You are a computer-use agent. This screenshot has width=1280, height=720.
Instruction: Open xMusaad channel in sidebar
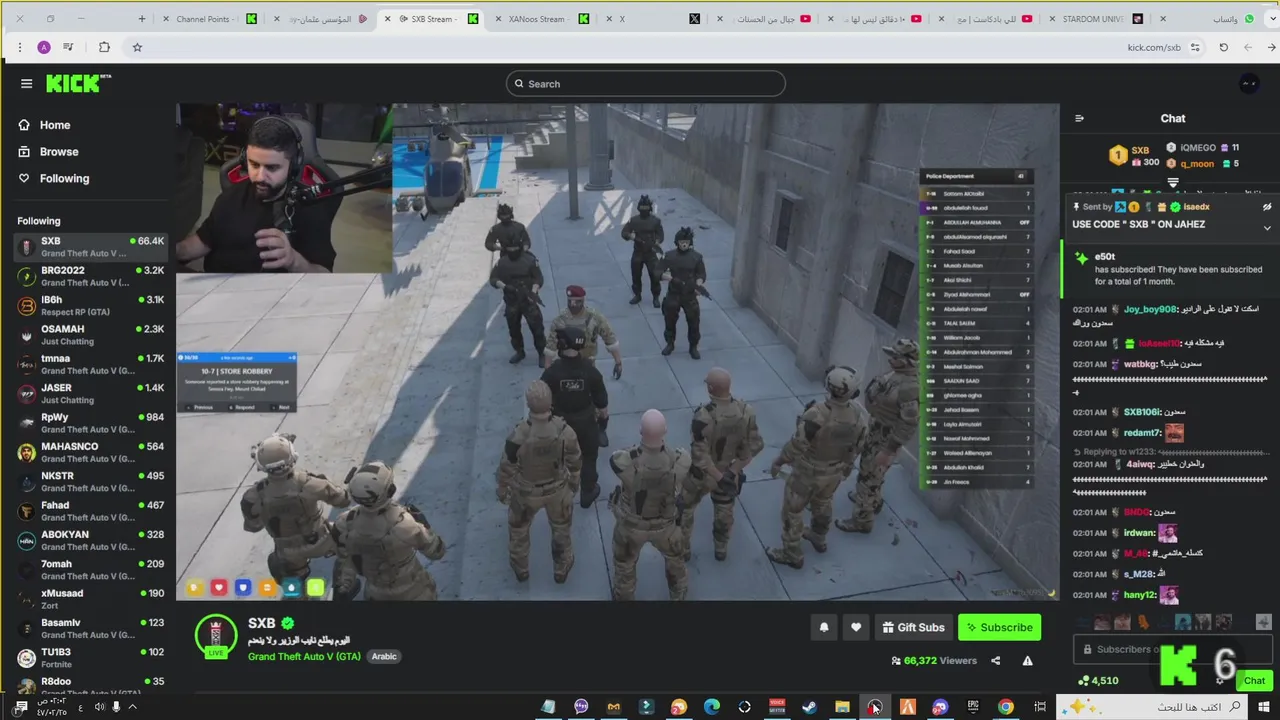tap(90, 599)
